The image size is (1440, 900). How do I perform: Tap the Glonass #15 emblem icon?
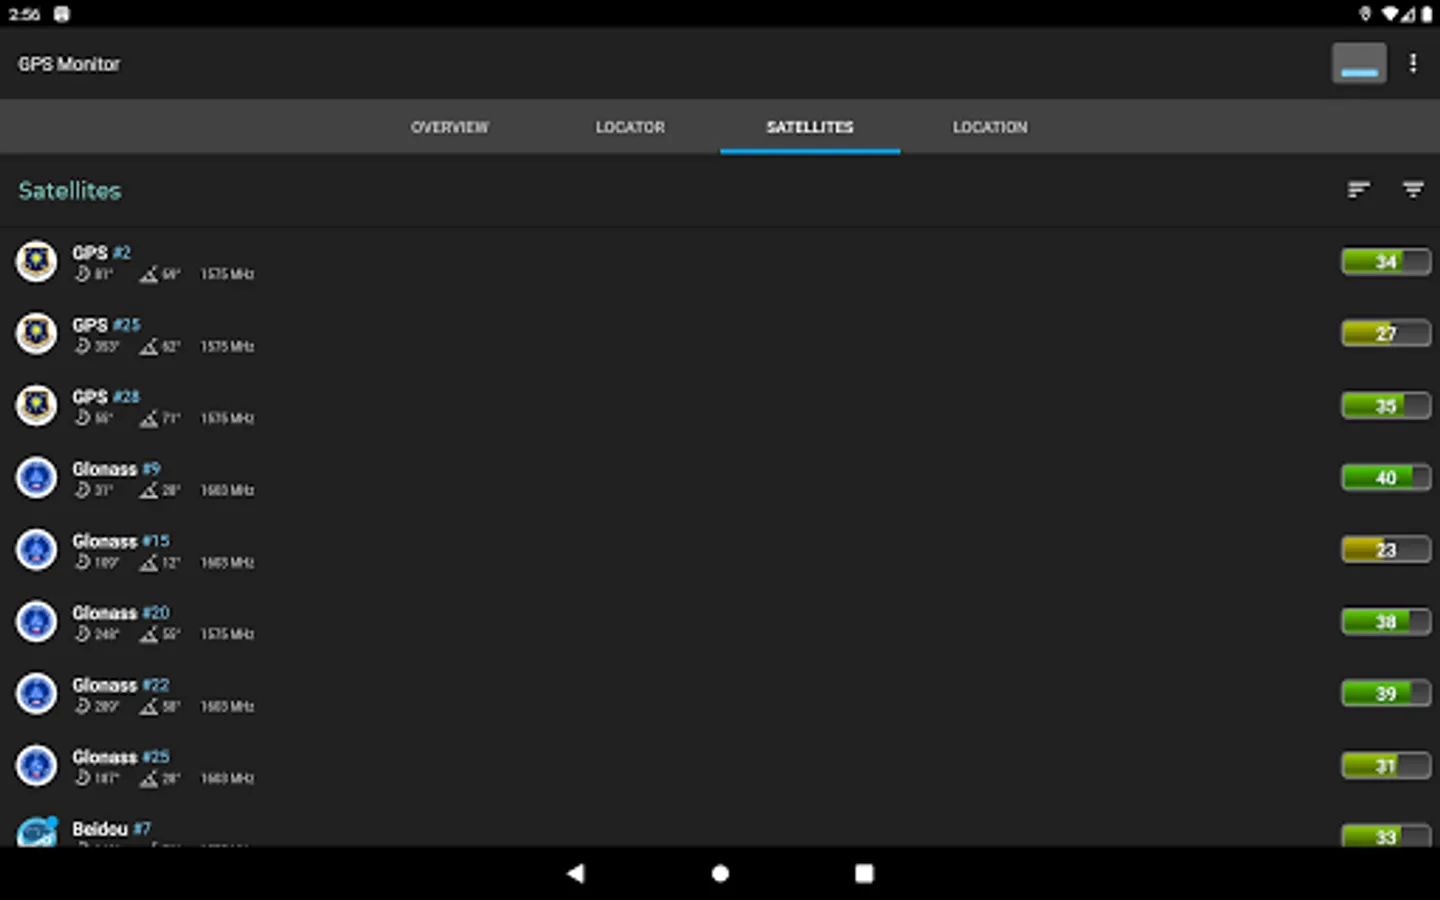tap(37, 549)
